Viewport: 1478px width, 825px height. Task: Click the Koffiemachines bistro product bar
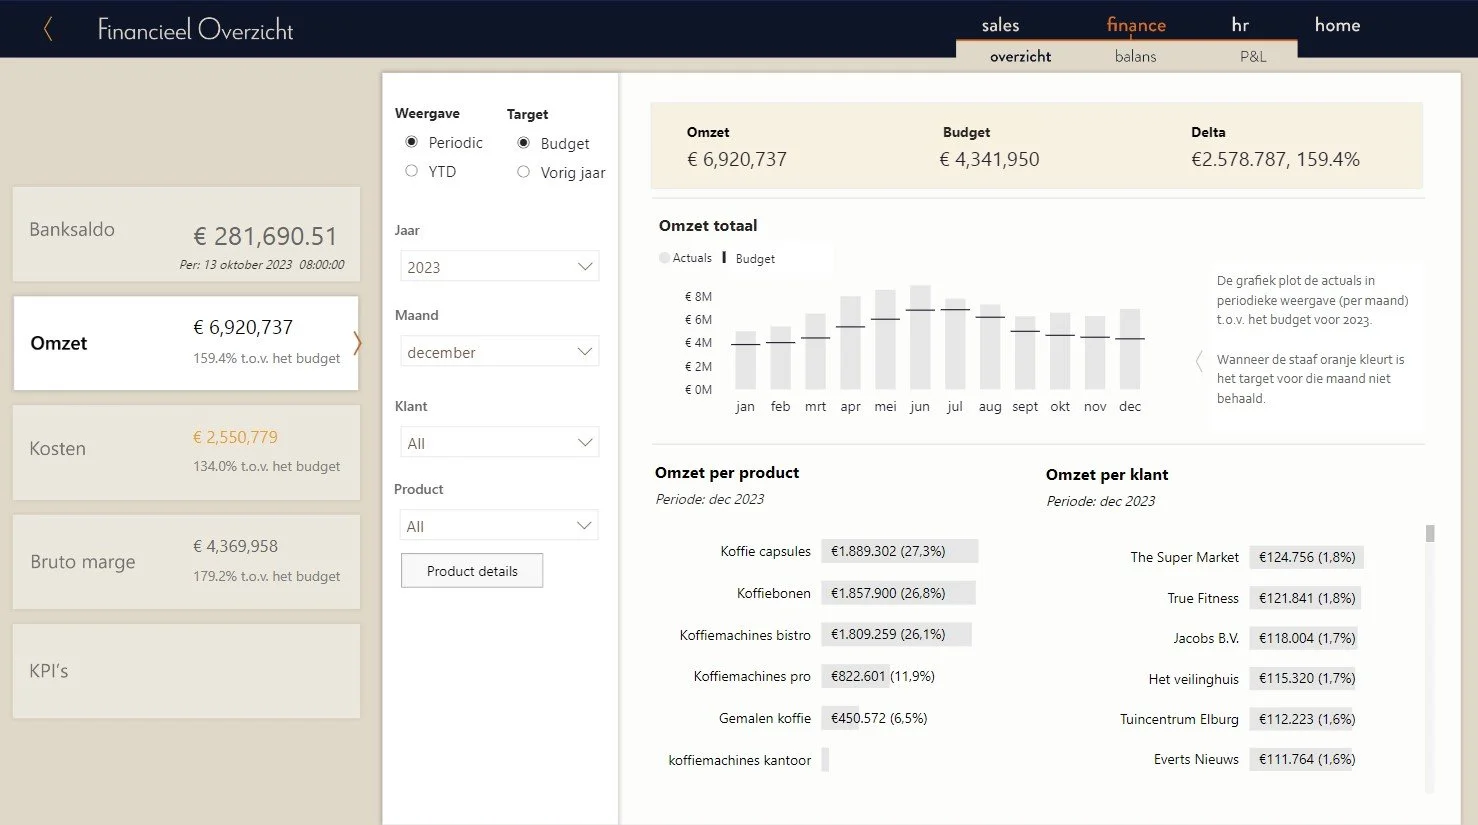(x=895, y=634)
